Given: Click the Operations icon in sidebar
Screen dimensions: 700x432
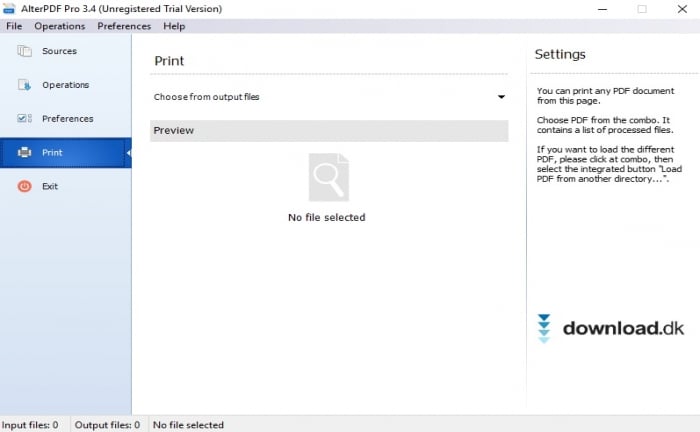Looking at the screenshot, I should [24, 85].
